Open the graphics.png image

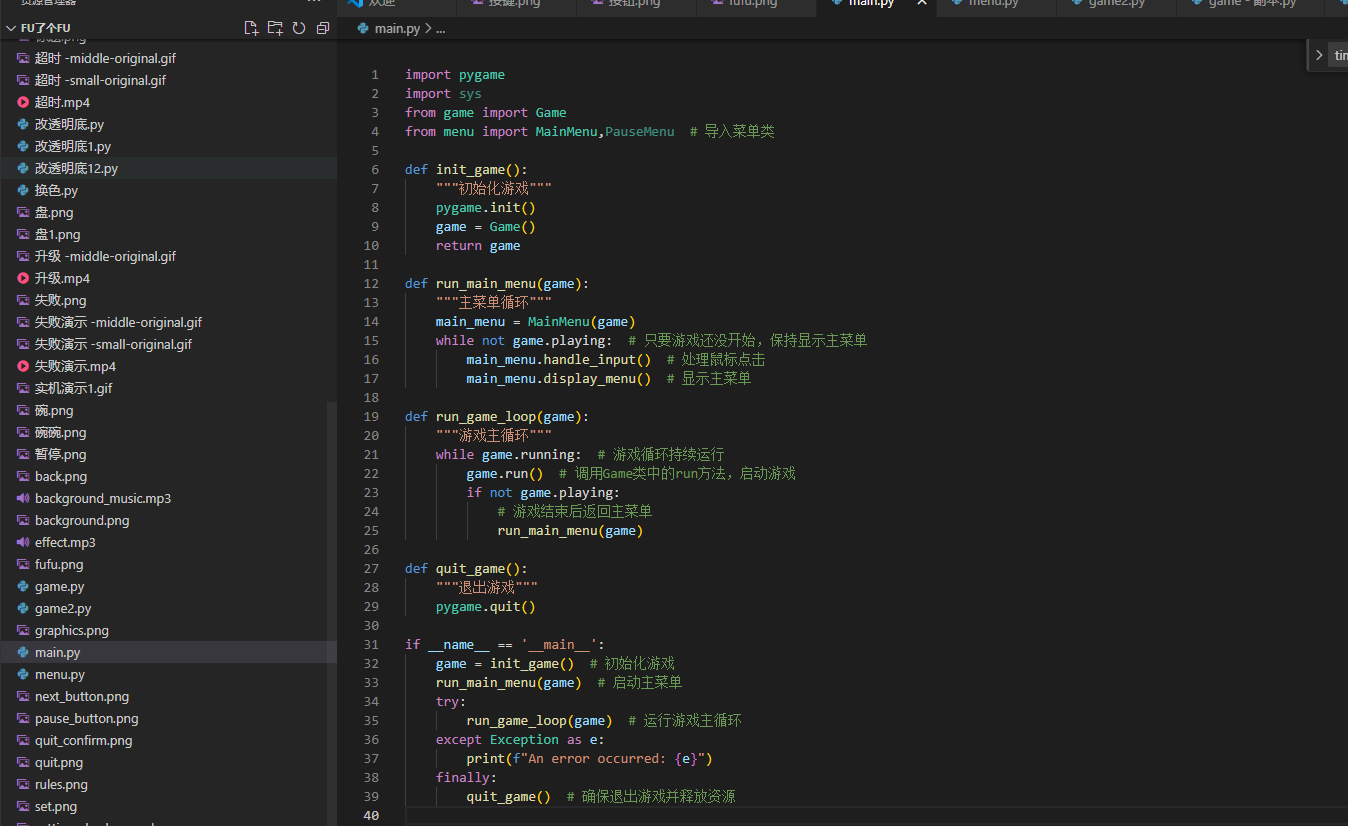[x=168, y=630]
